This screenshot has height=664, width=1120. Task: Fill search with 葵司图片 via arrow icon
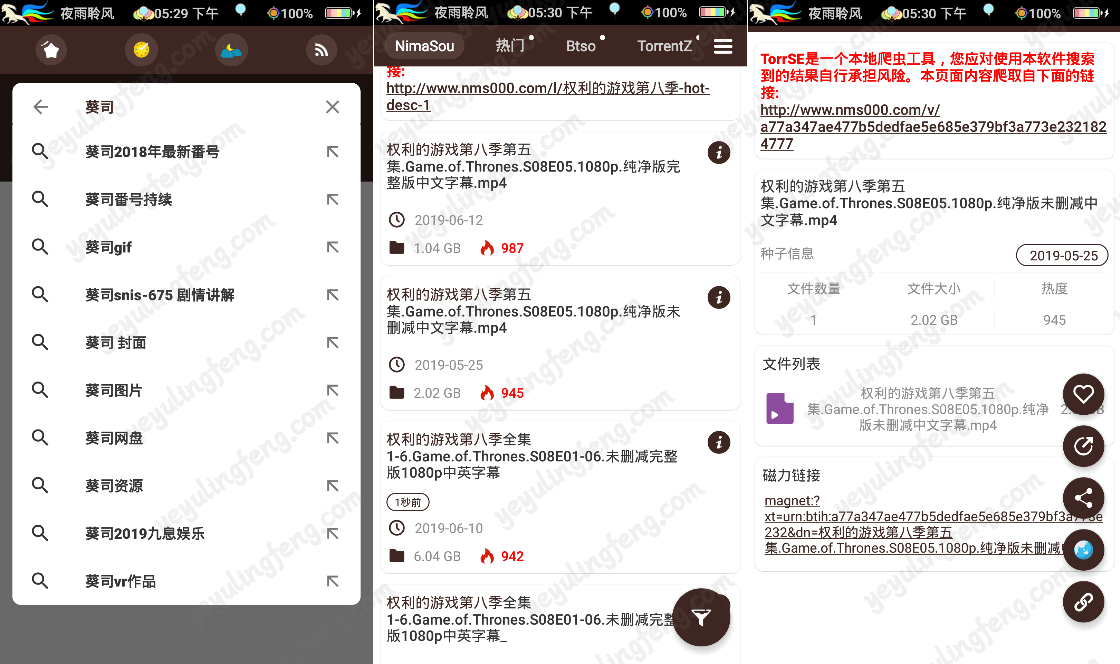[x=332, y=391]
